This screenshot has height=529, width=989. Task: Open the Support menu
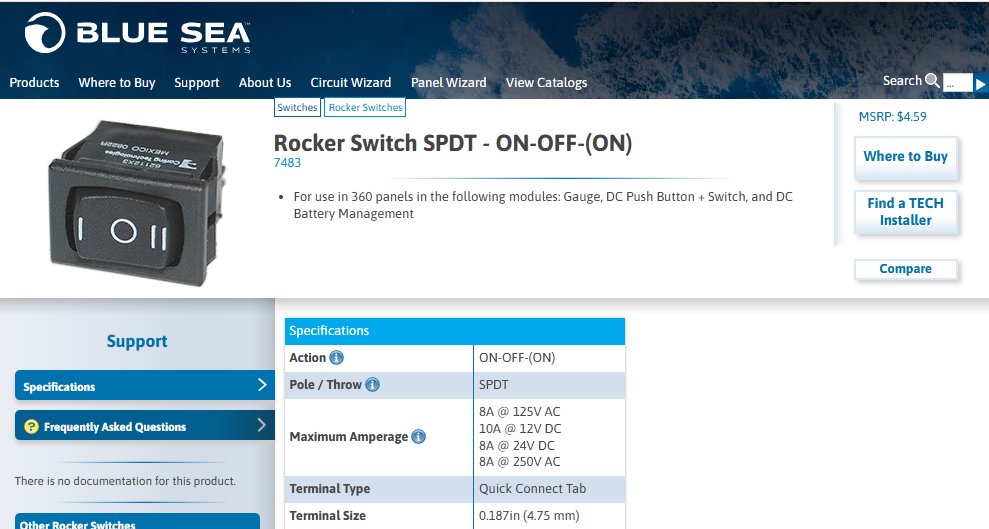pyautogui.click(x=197, y=83)
